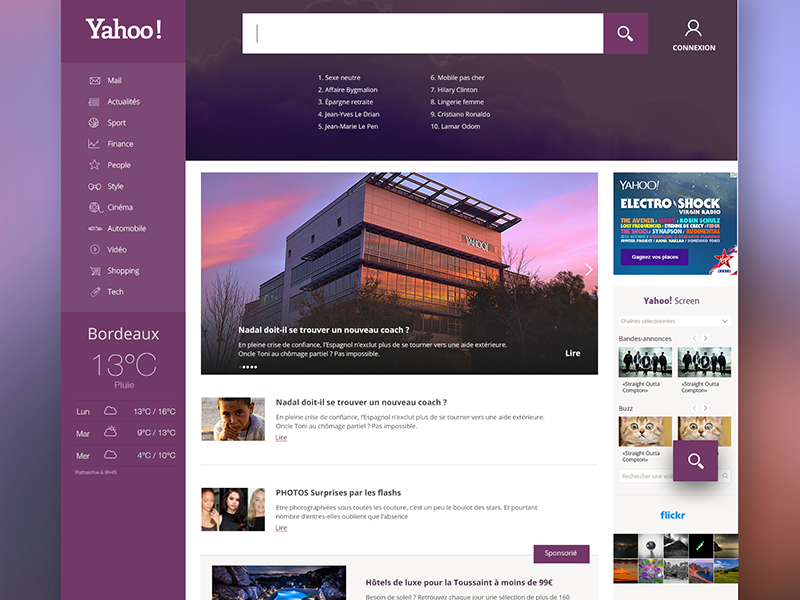The height and width of the screenshot is (600, 800).
Task: Click the Style glasses icon
Action: click(94, 187)
